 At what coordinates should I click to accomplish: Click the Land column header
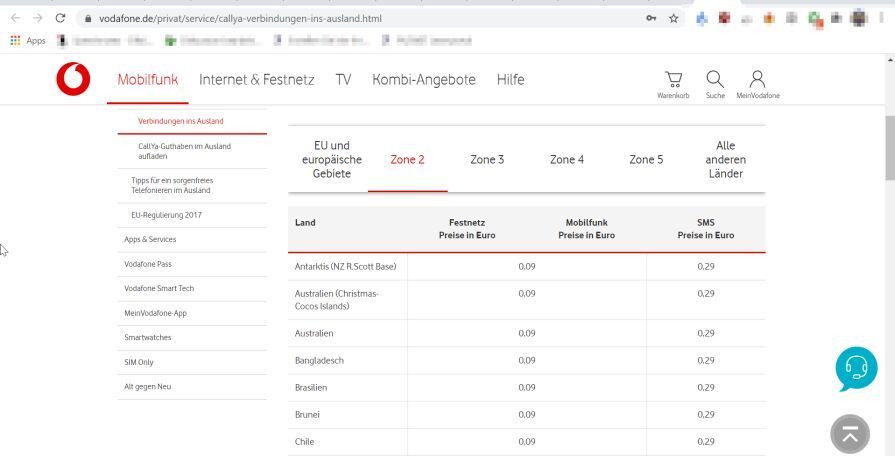pos(305,223)
